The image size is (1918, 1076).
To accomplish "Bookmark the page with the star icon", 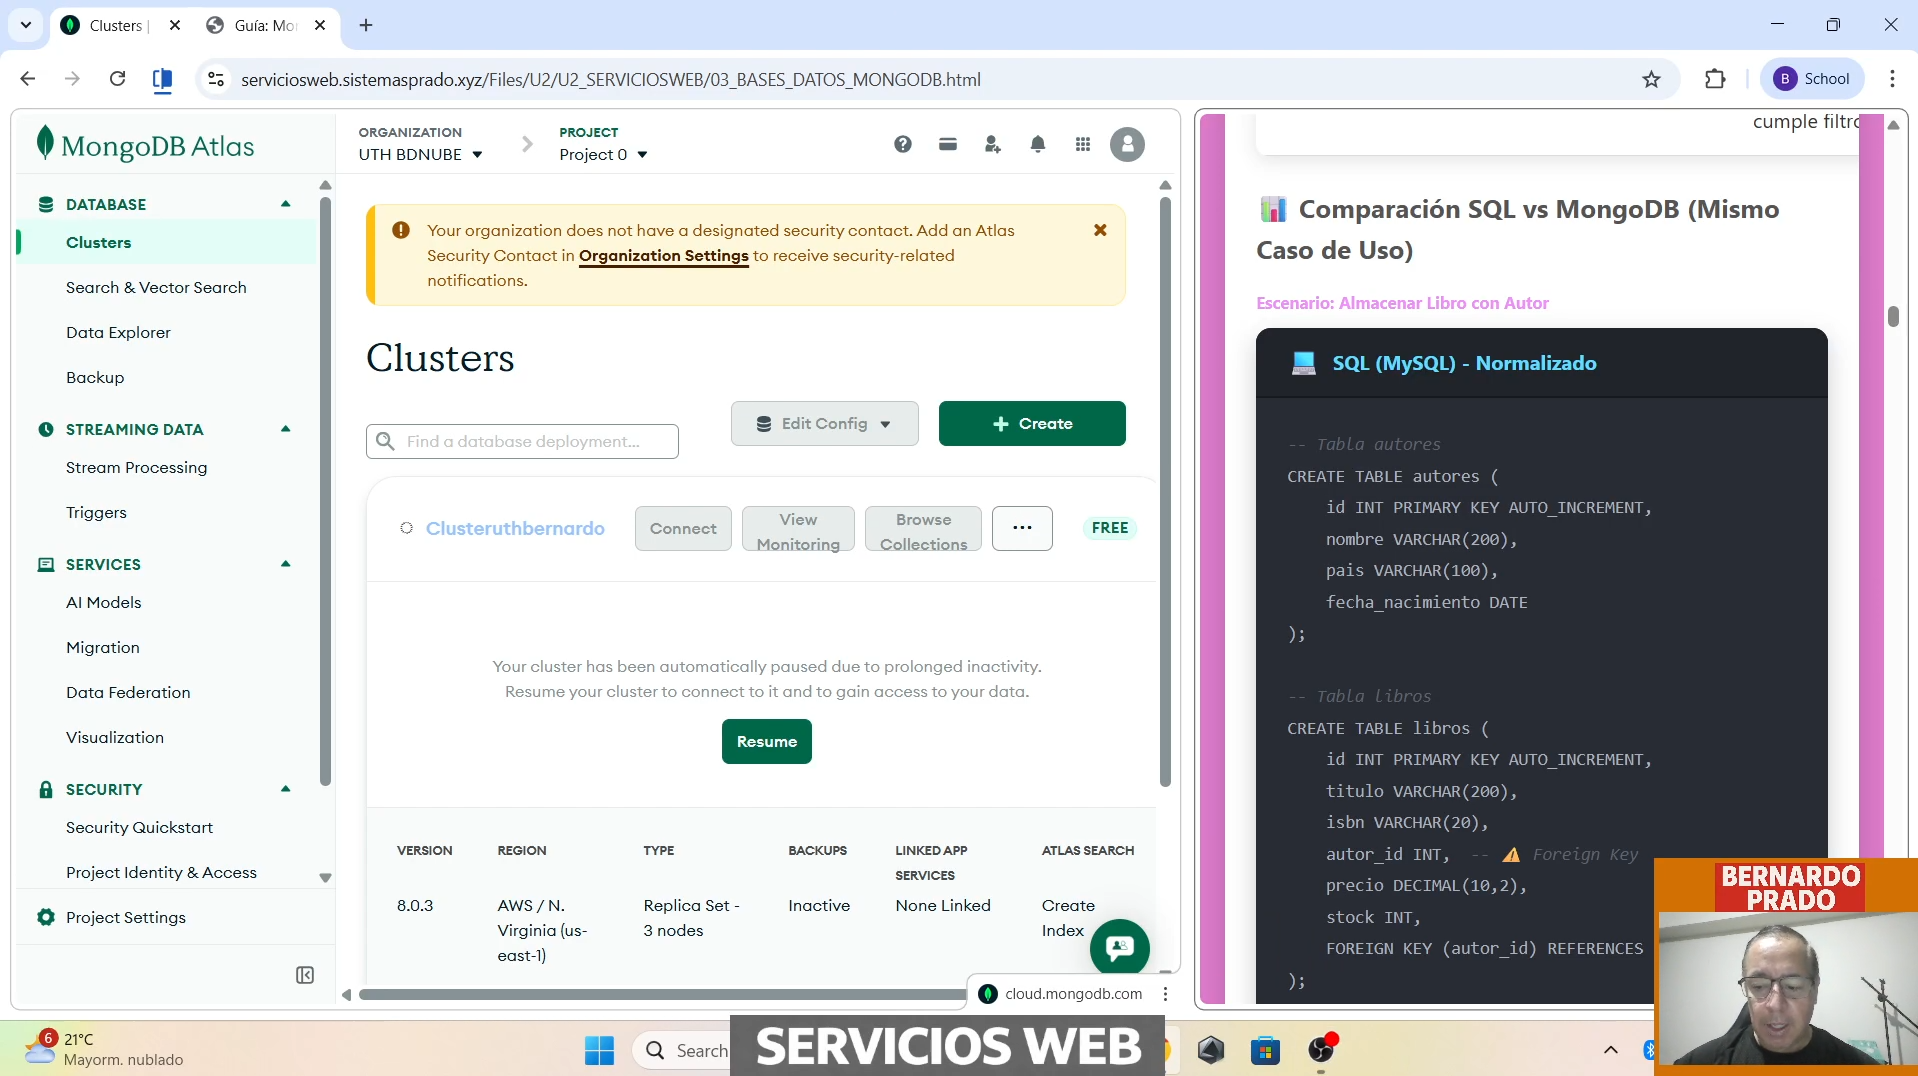I will pyautogui.click(x=1651, y=79).
